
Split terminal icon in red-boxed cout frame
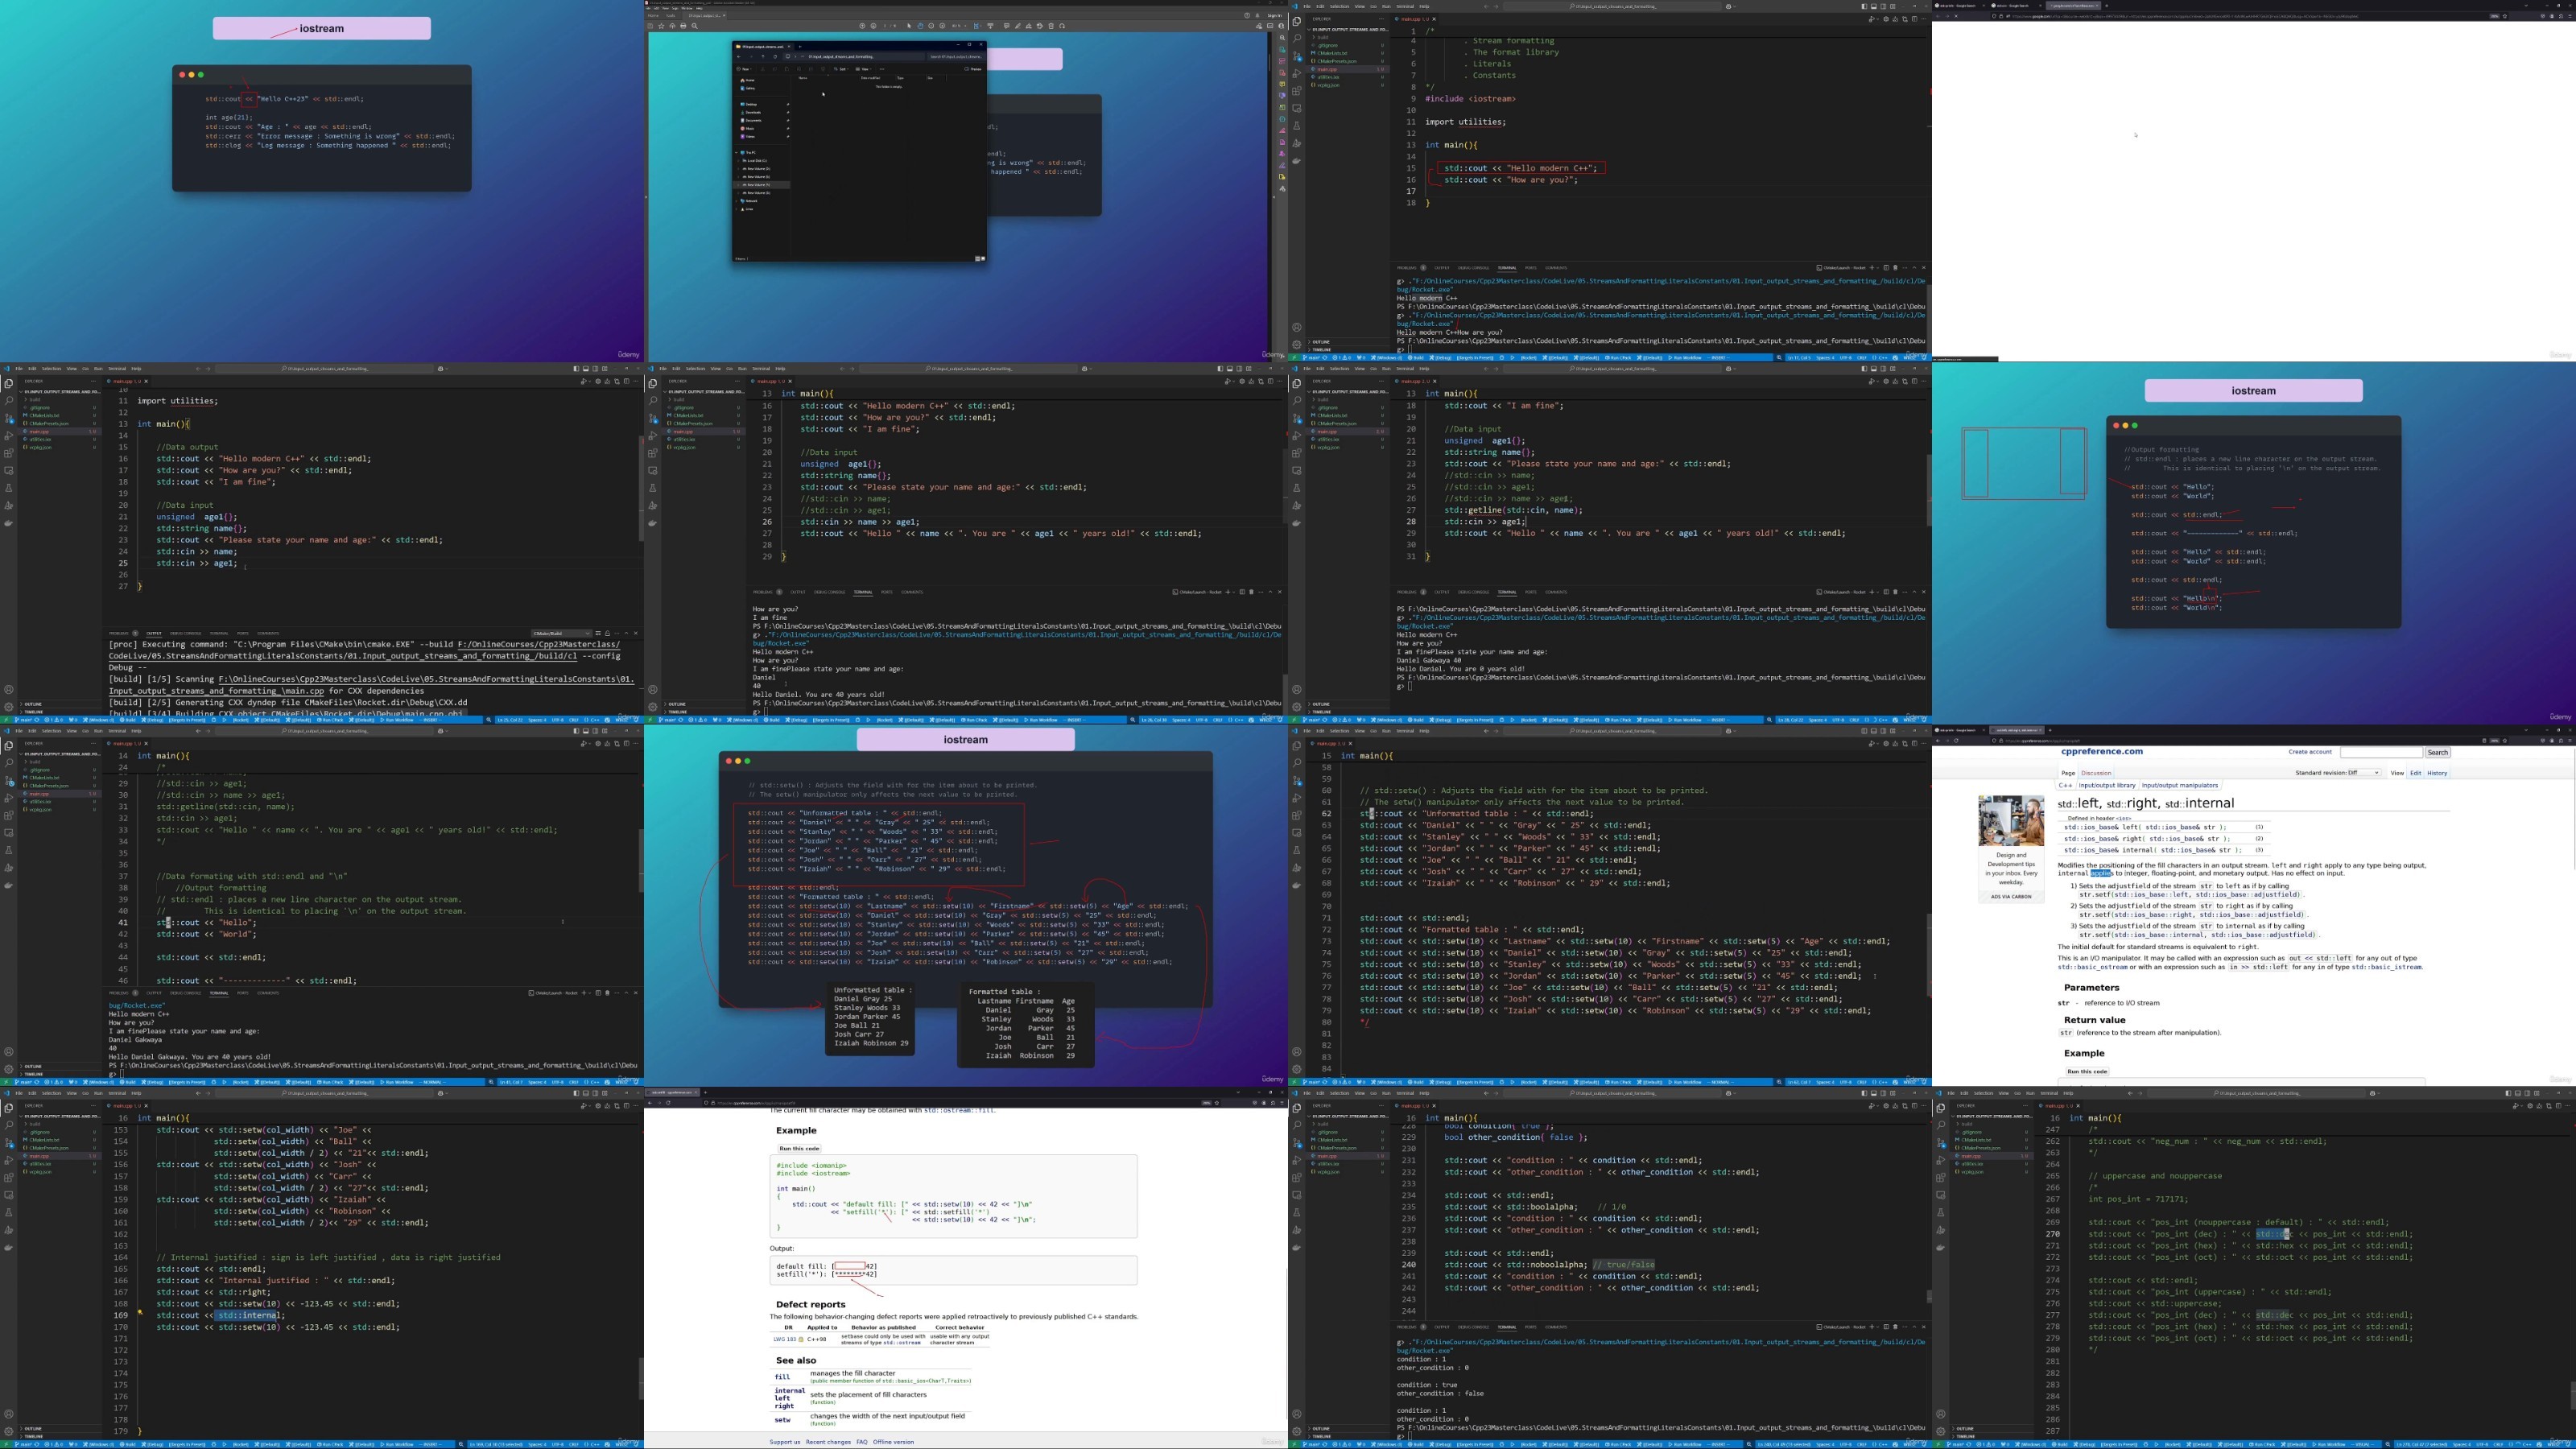[x=1886, y=268]
